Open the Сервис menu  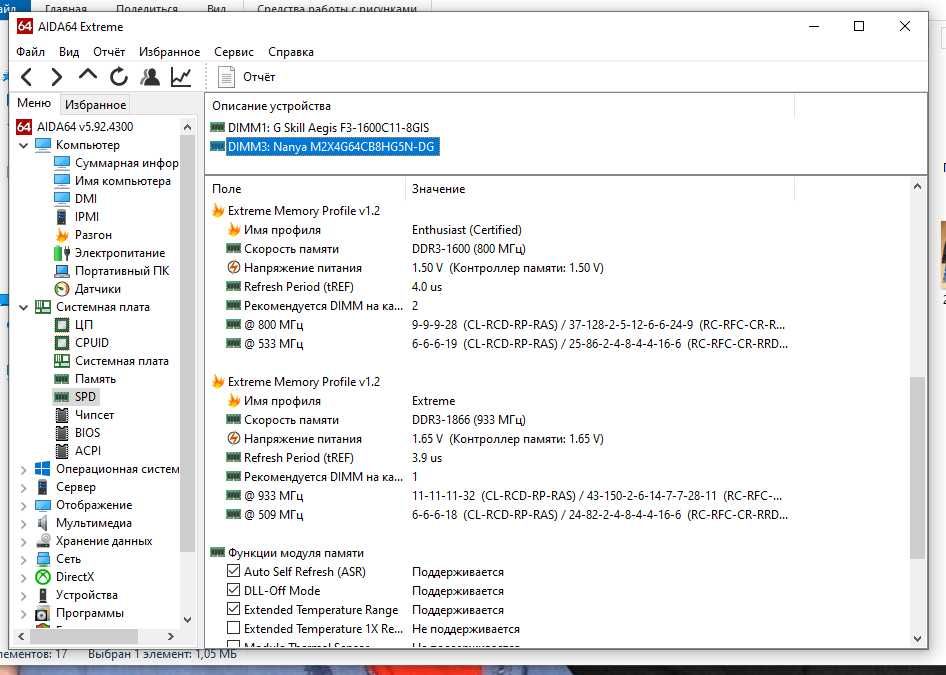(x=233, y=52)
